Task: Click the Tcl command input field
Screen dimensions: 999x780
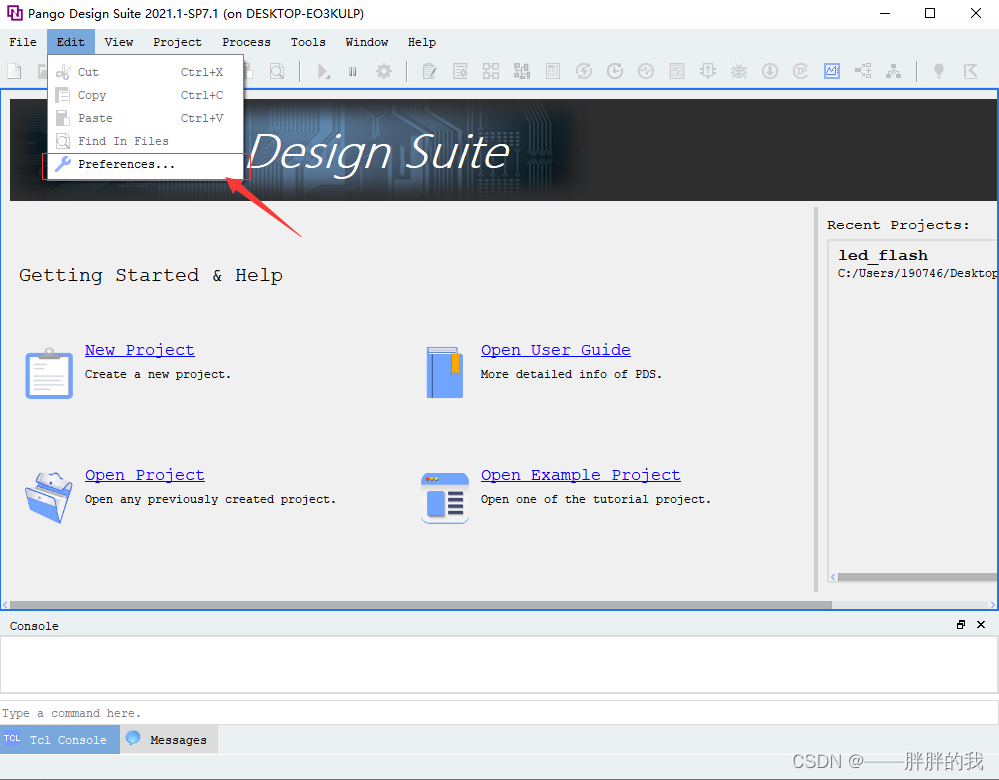Action: tap(499, 713)
